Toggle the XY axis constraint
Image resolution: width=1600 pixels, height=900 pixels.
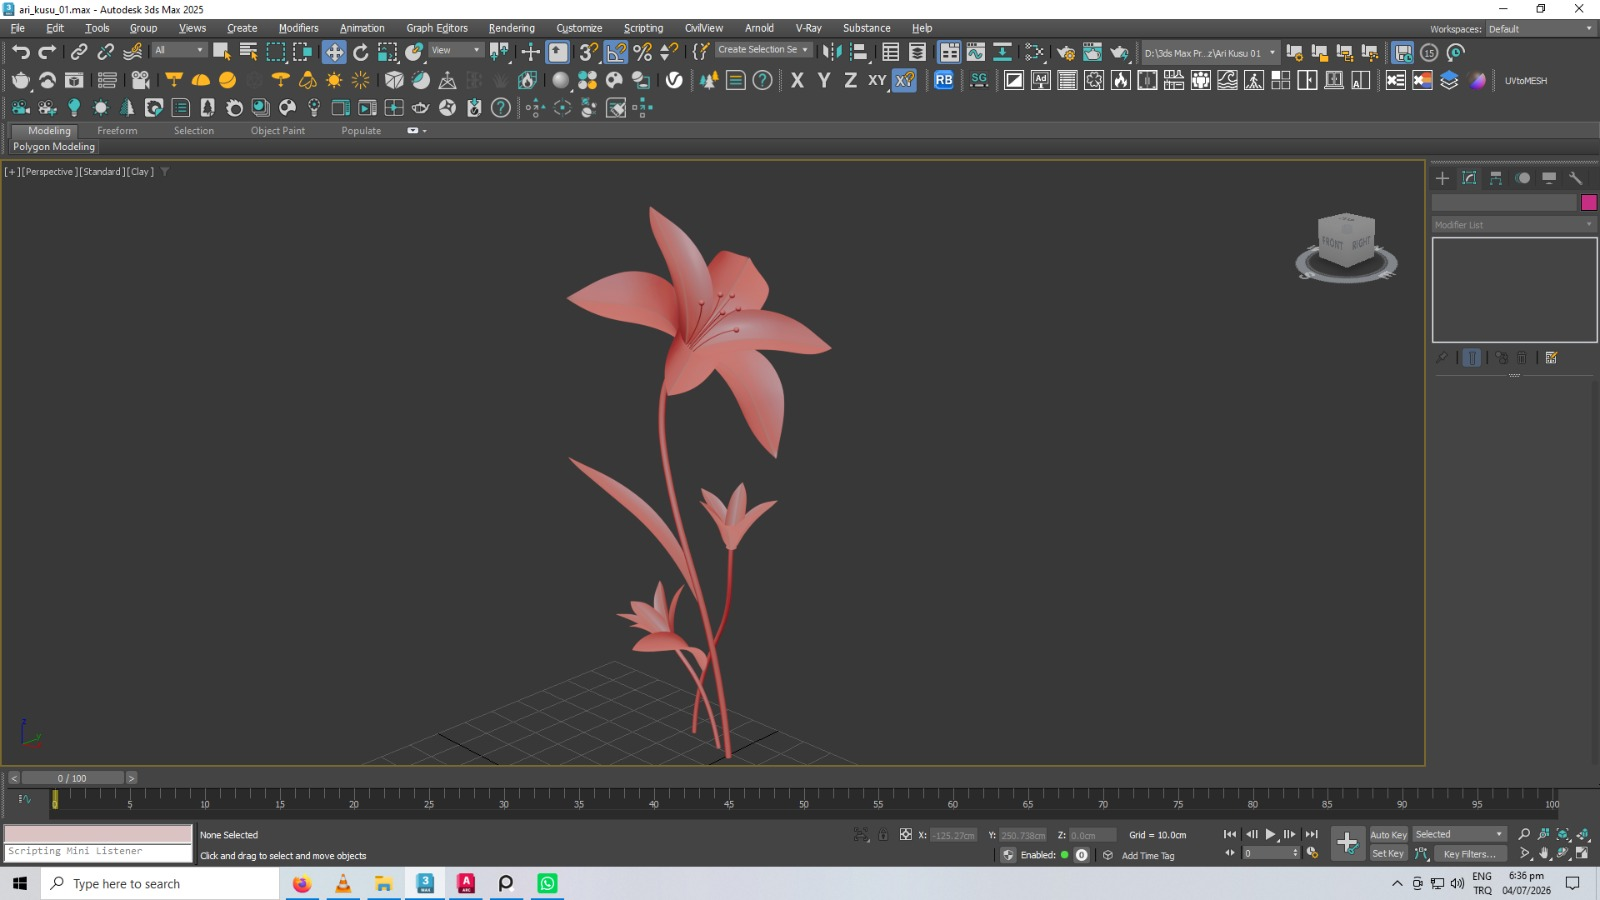877,80
